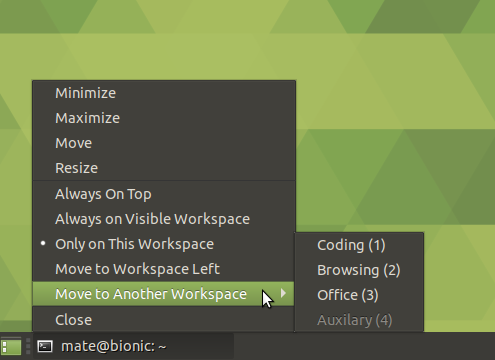Choose Coding (1) workspace

[x=359, y=245]
